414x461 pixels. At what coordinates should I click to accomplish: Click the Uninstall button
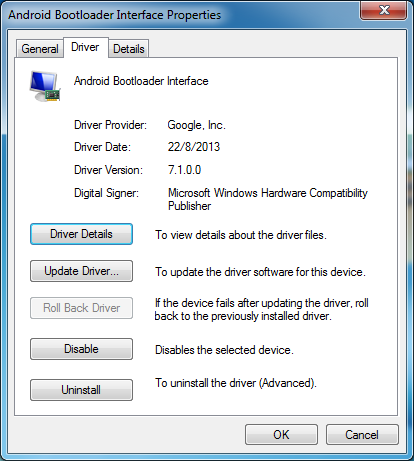pos(81,390)
